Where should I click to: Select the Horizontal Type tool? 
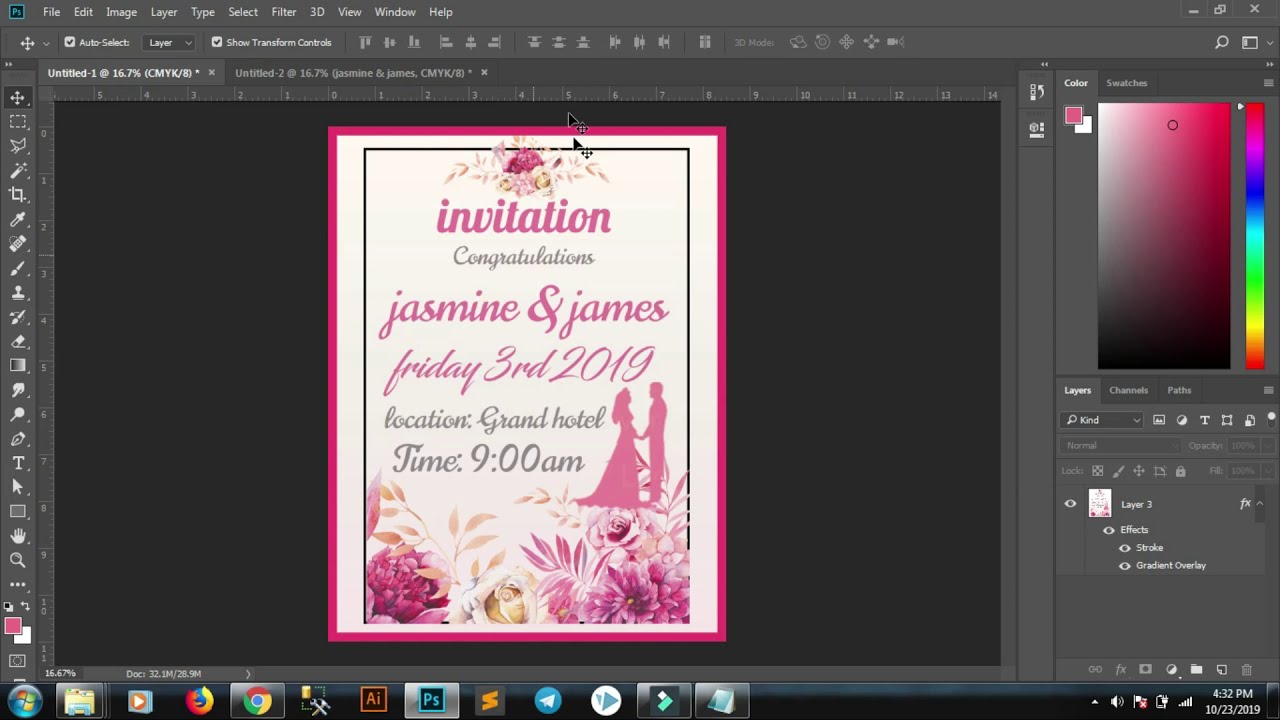[18, 463]
